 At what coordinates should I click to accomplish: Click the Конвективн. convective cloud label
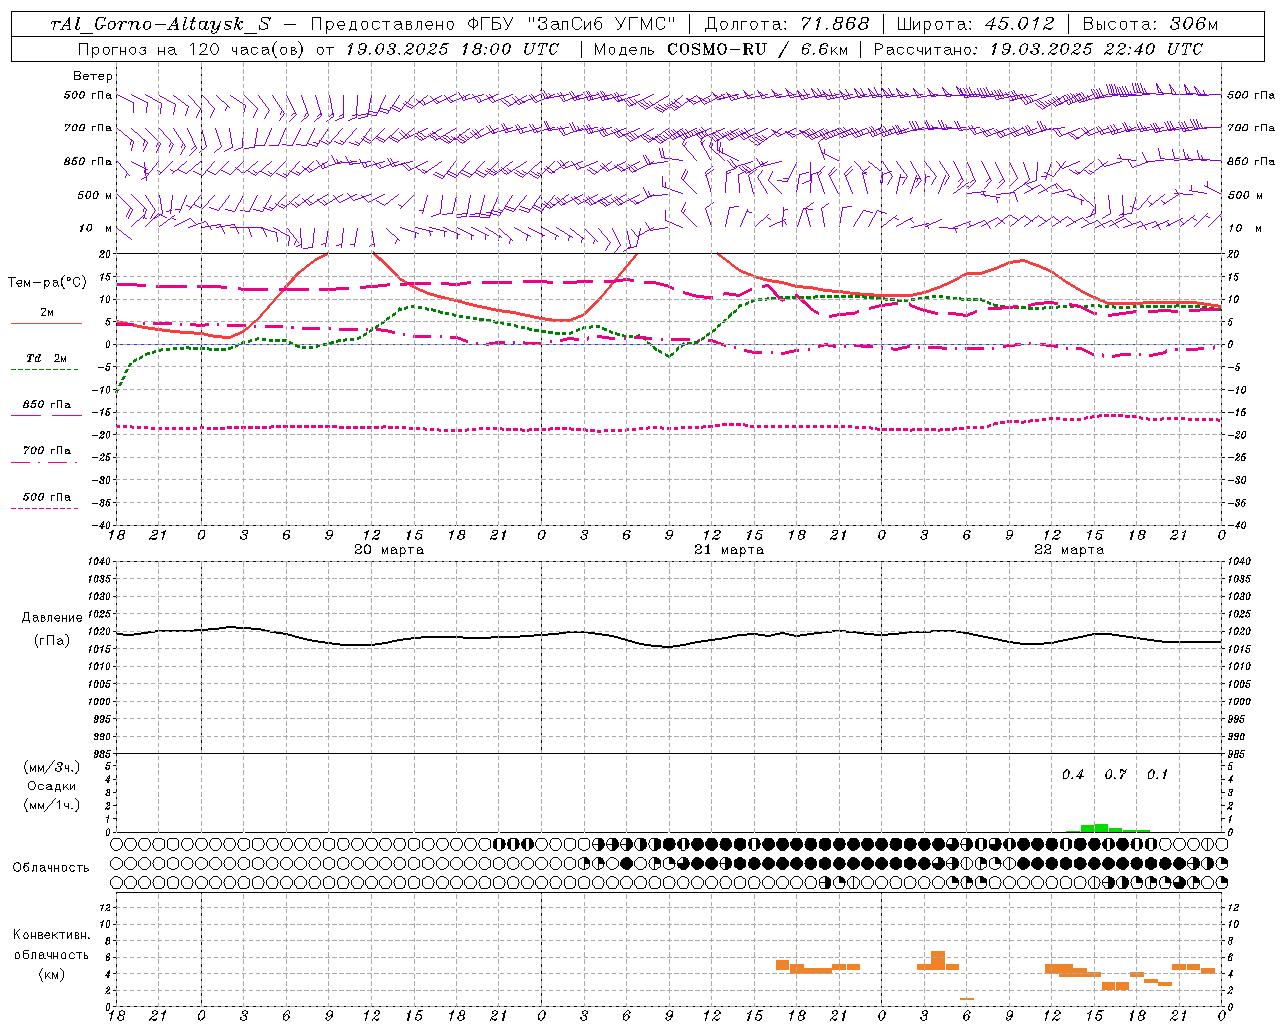(51, 934)
